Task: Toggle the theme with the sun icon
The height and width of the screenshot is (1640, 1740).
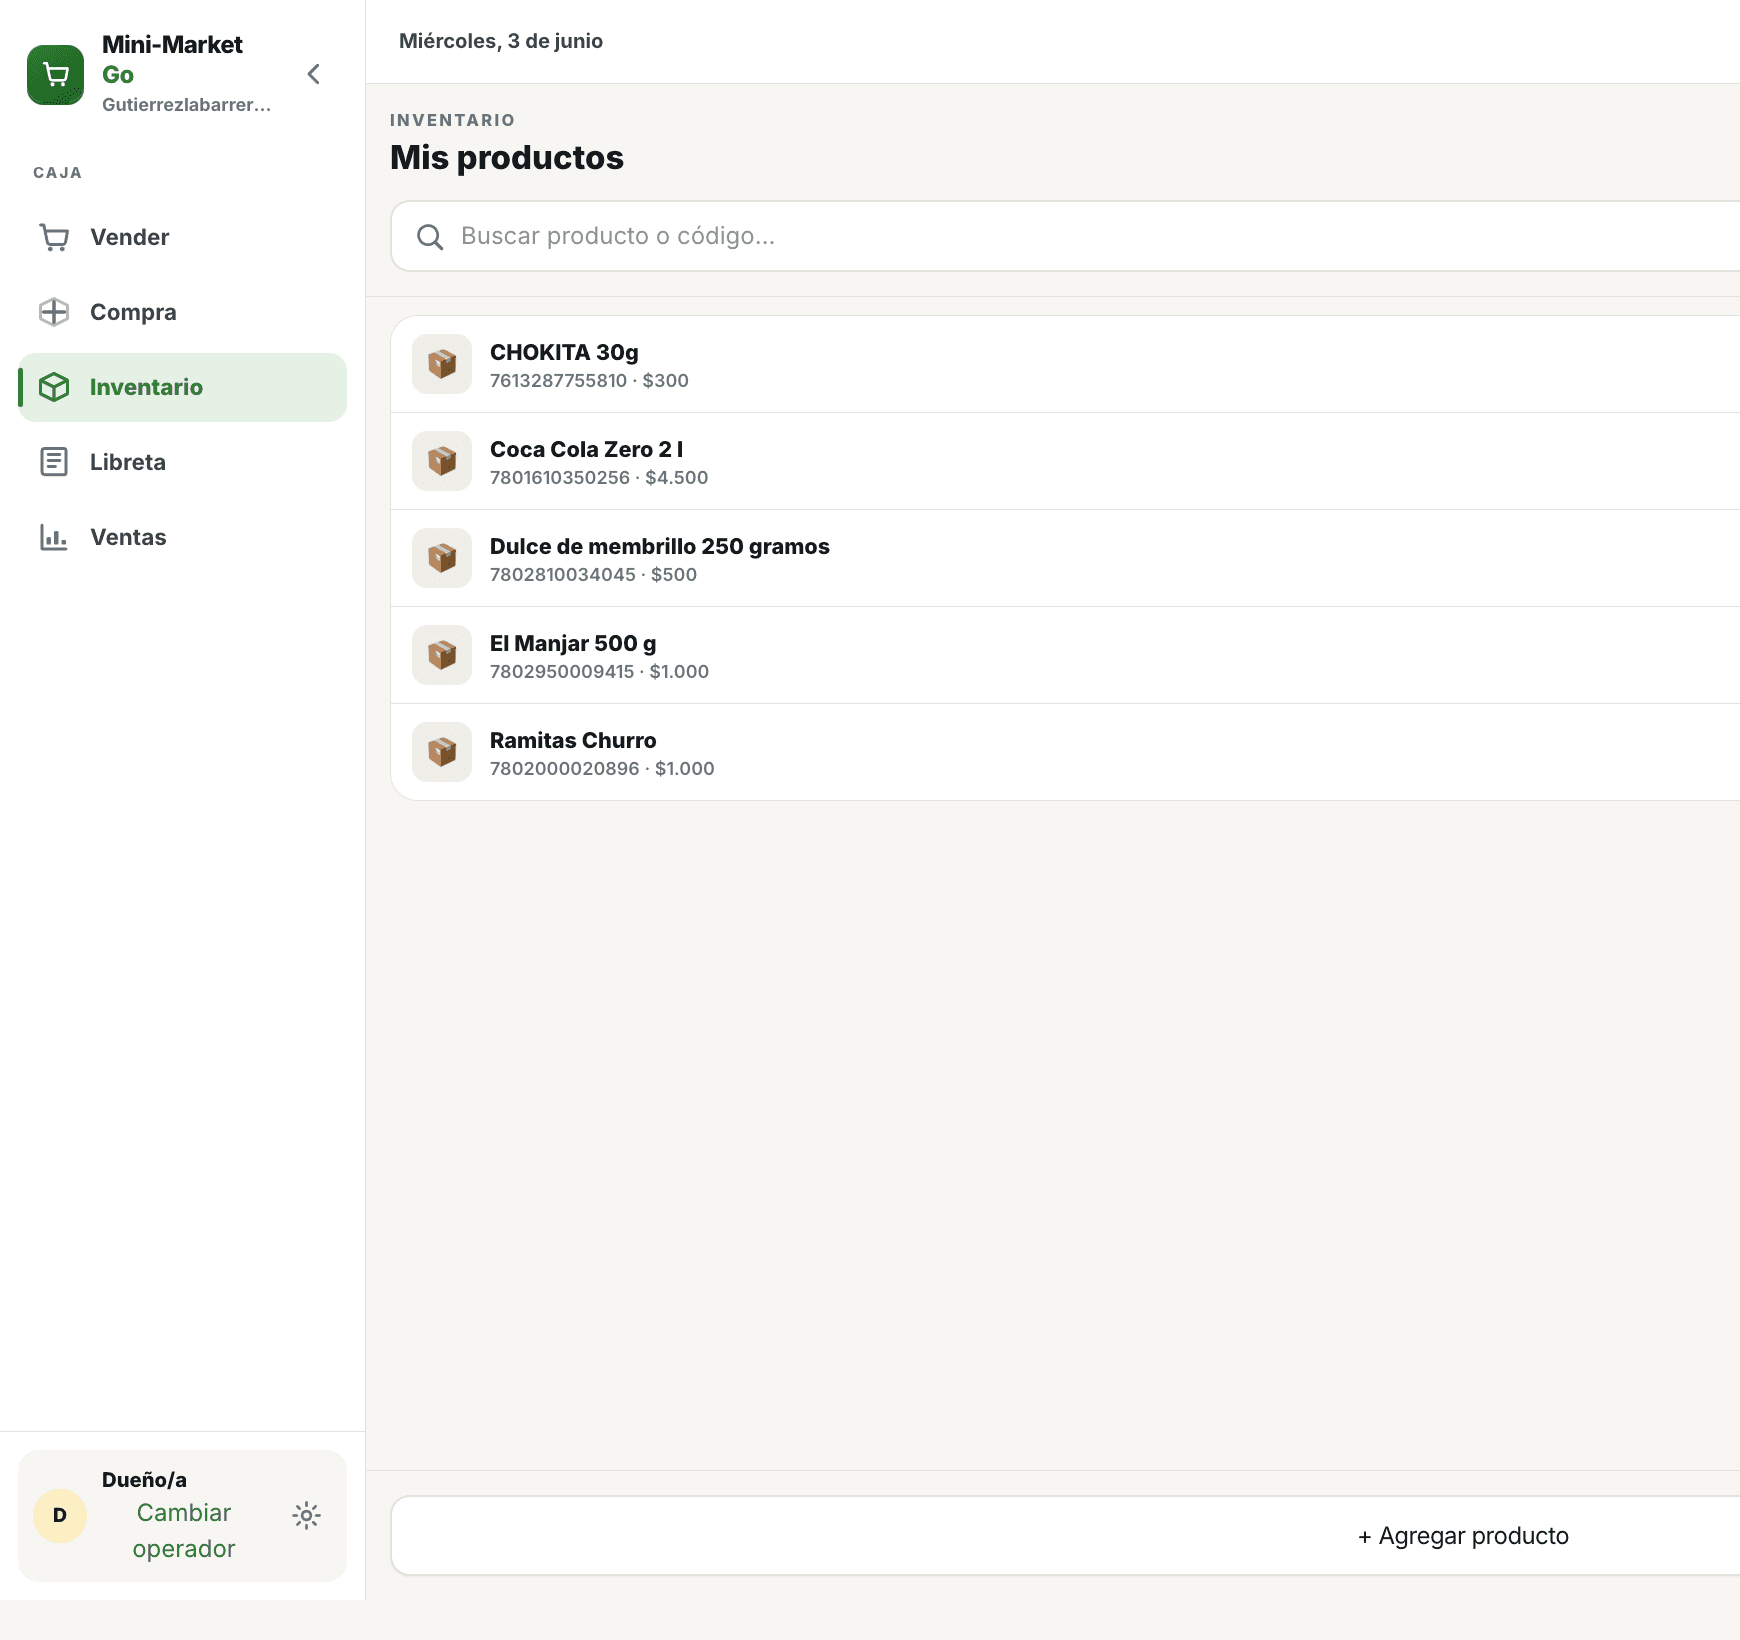Action: [306, 1516]
